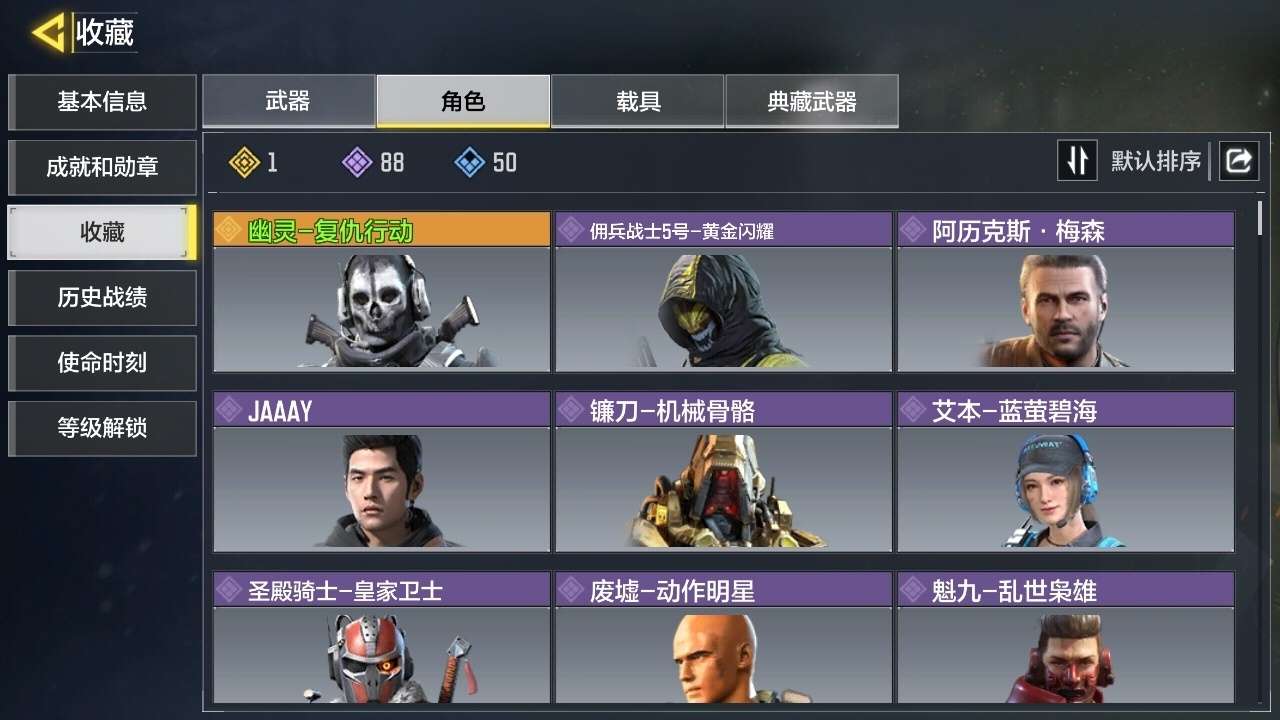
Task: Open 成就和勋章 in the sidebar
Action: click(x=102, y=167)
